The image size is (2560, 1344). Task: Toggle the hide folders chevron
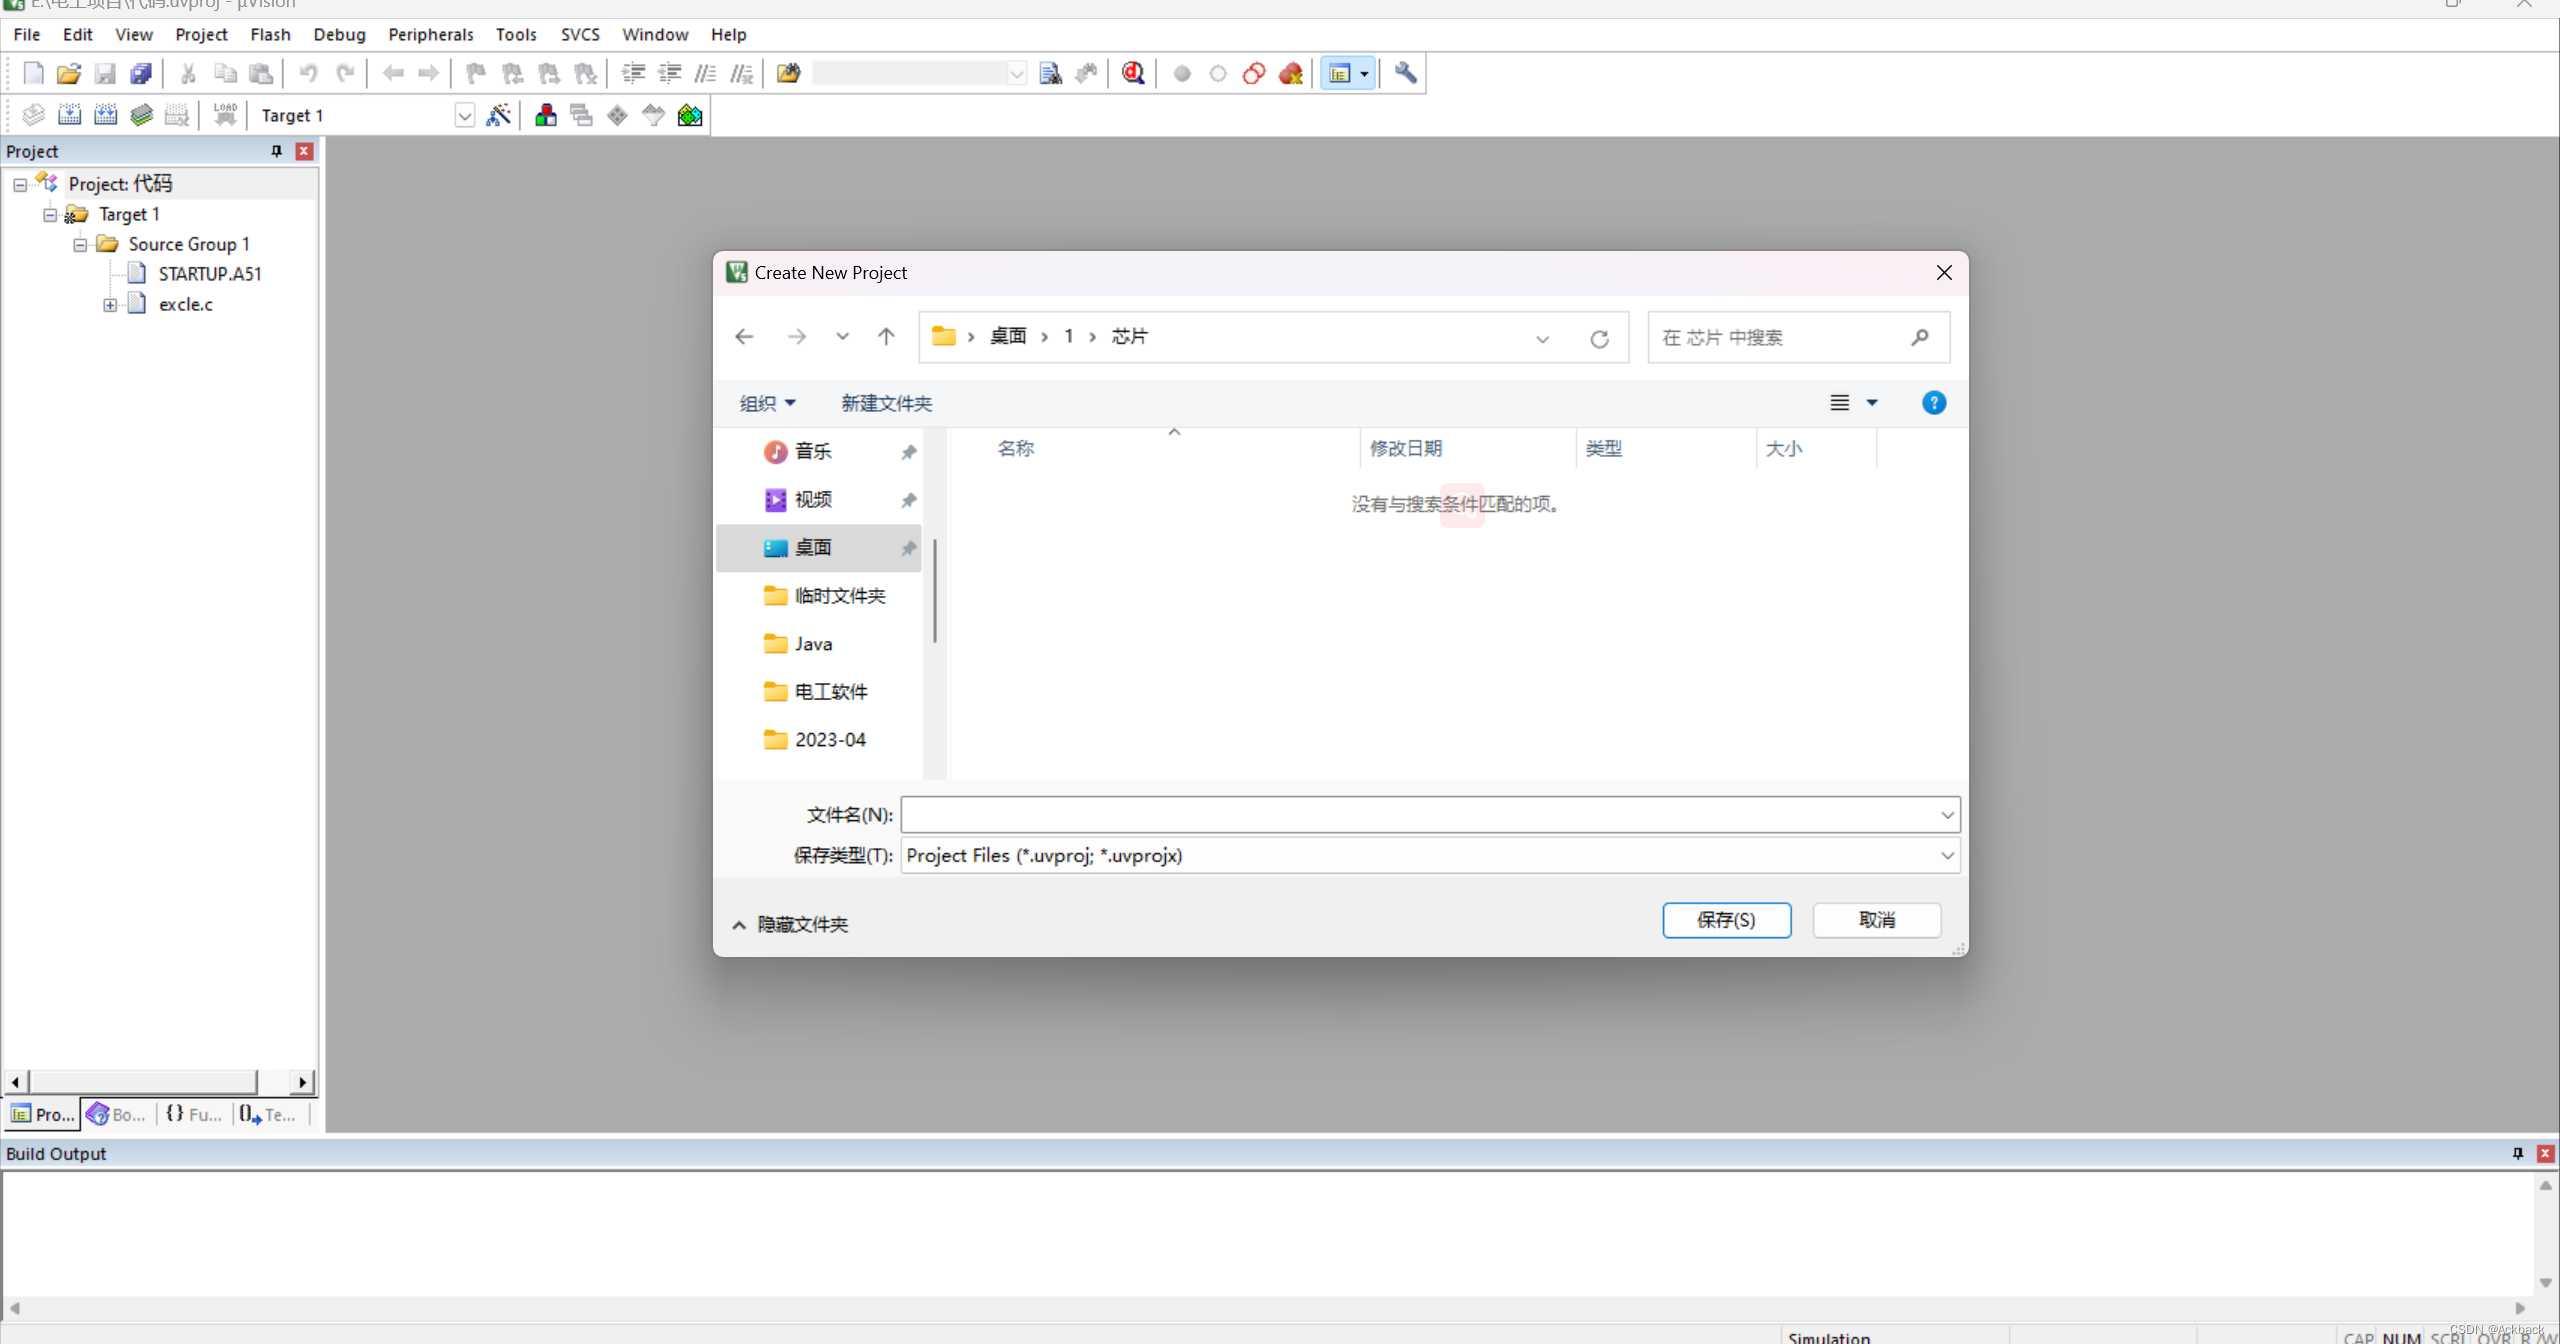pos(739,924)
